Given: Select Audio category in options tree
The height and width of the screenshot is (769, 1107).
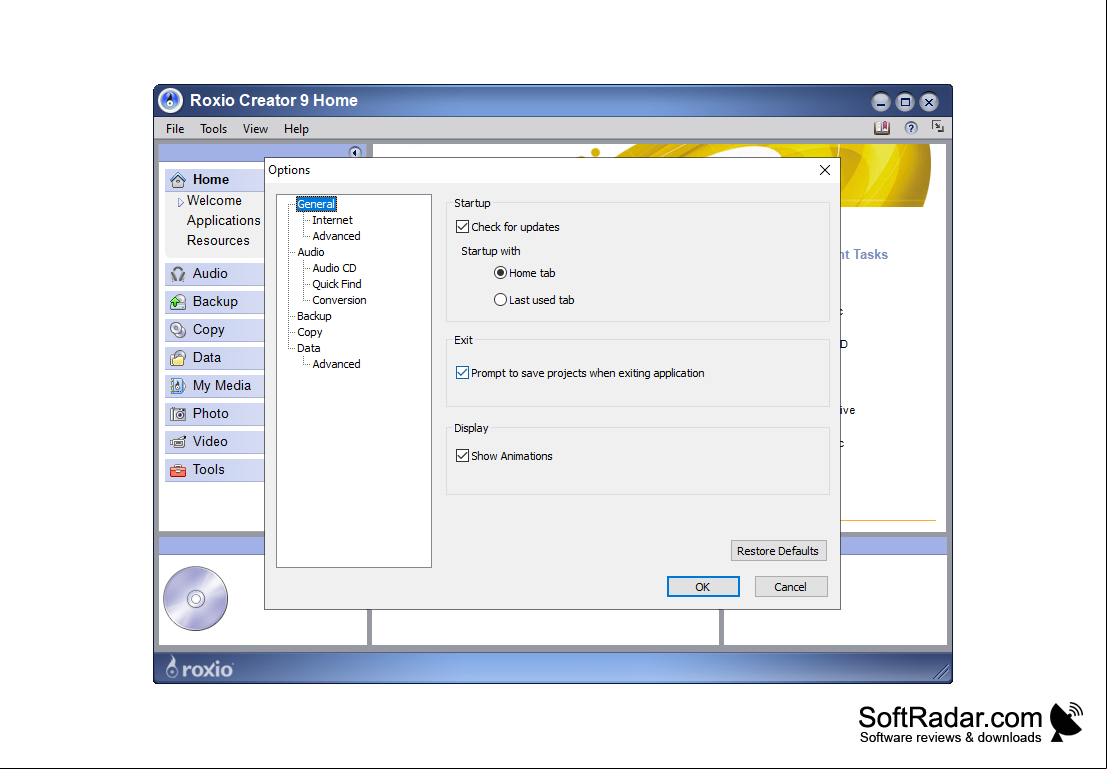Looking at the screenshot, I should [x=311, y=252].
